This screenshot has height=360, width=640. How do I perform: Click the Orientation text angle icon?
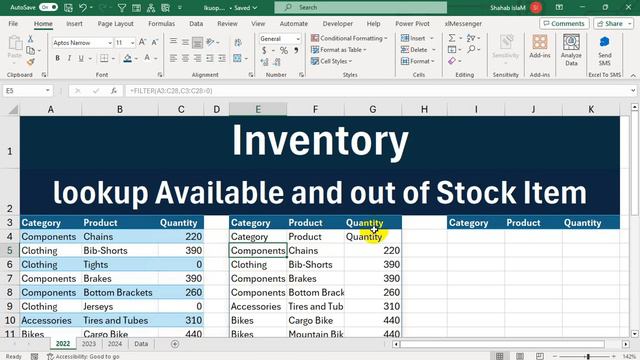[x=210, y=42]
